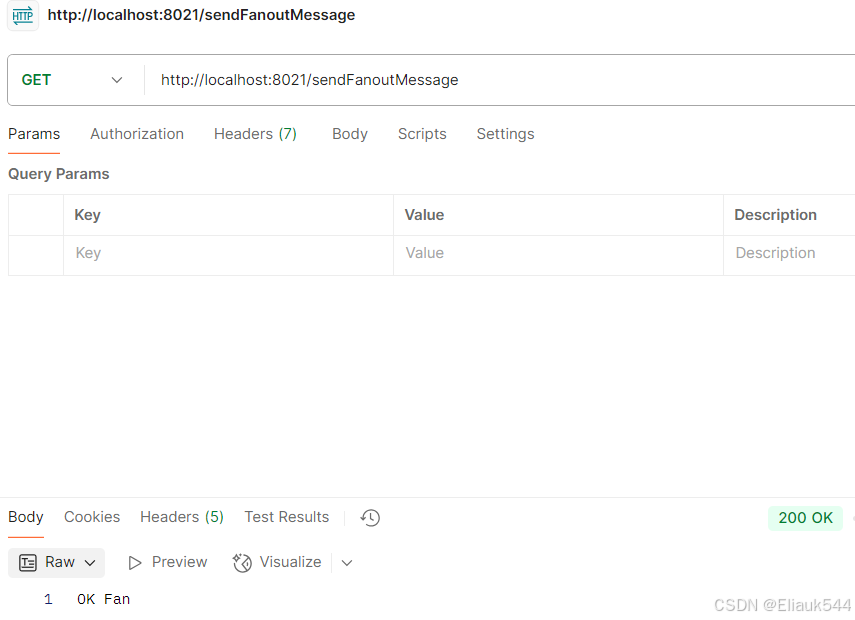855x620 pixels.
Task: Expand the chevron next to Visualize
Action: click(x=347, y=563)
